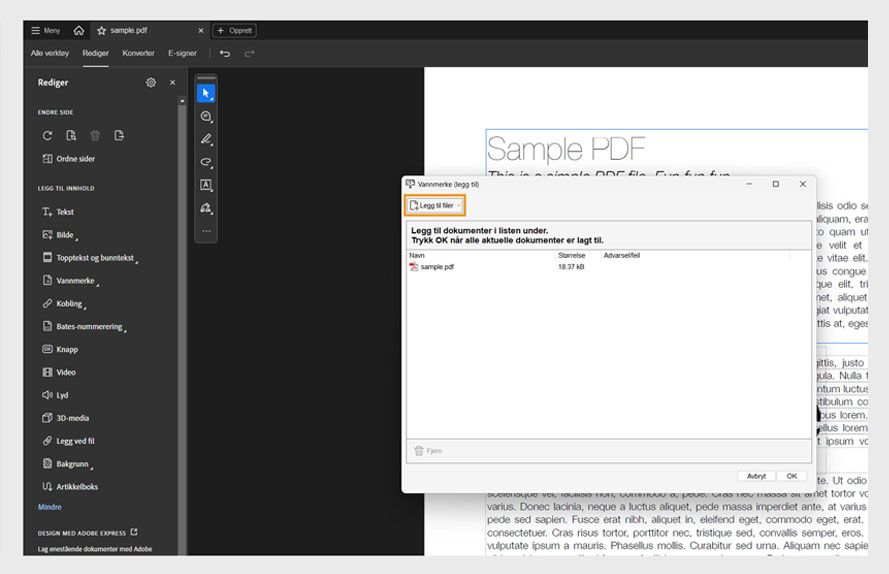Star the sample.pdf tab as favorite
This screenshot has height=574, width=889.
coord(101,31)
